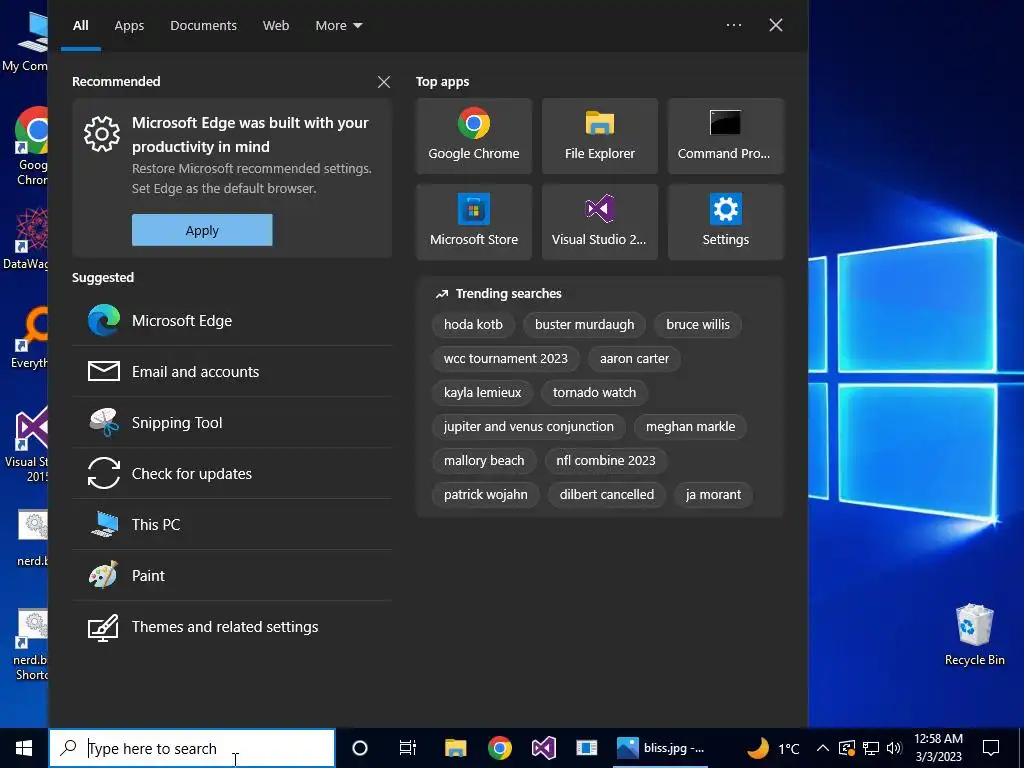Search trending topic bruce willis
Viewport: 1024px width, 768px height.
coord(698,325)
